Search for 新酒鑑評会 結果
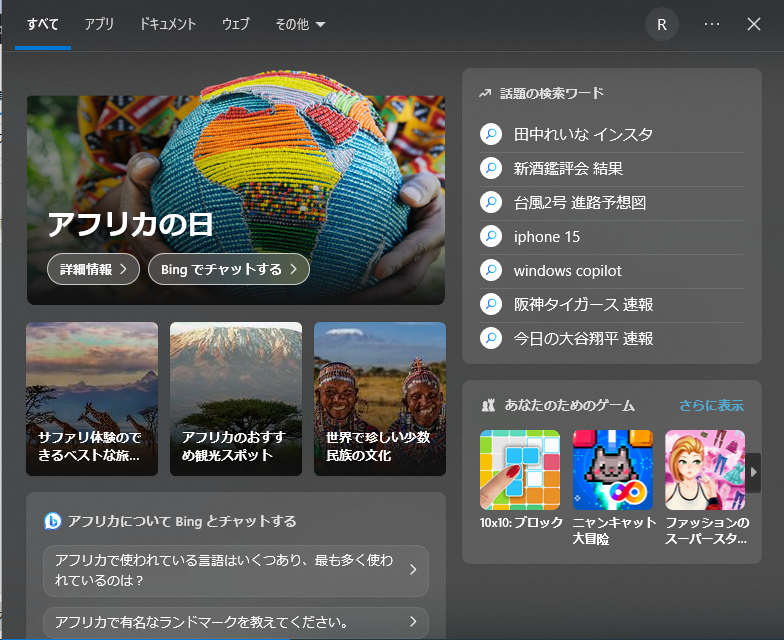The width and height of the screenshot is (784, 640). pos(568,168)
